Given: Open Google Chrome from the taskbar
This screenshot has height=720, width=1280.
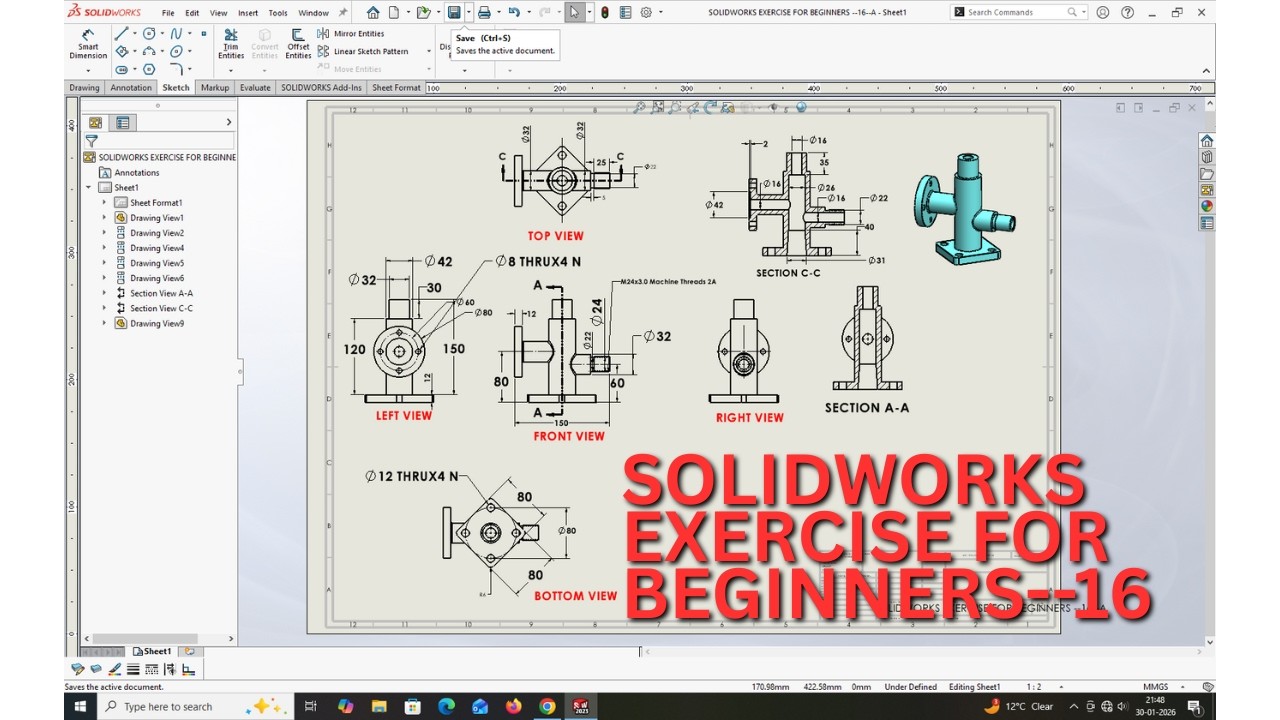Looking at the screenshot, I should (x=547, y=706).
